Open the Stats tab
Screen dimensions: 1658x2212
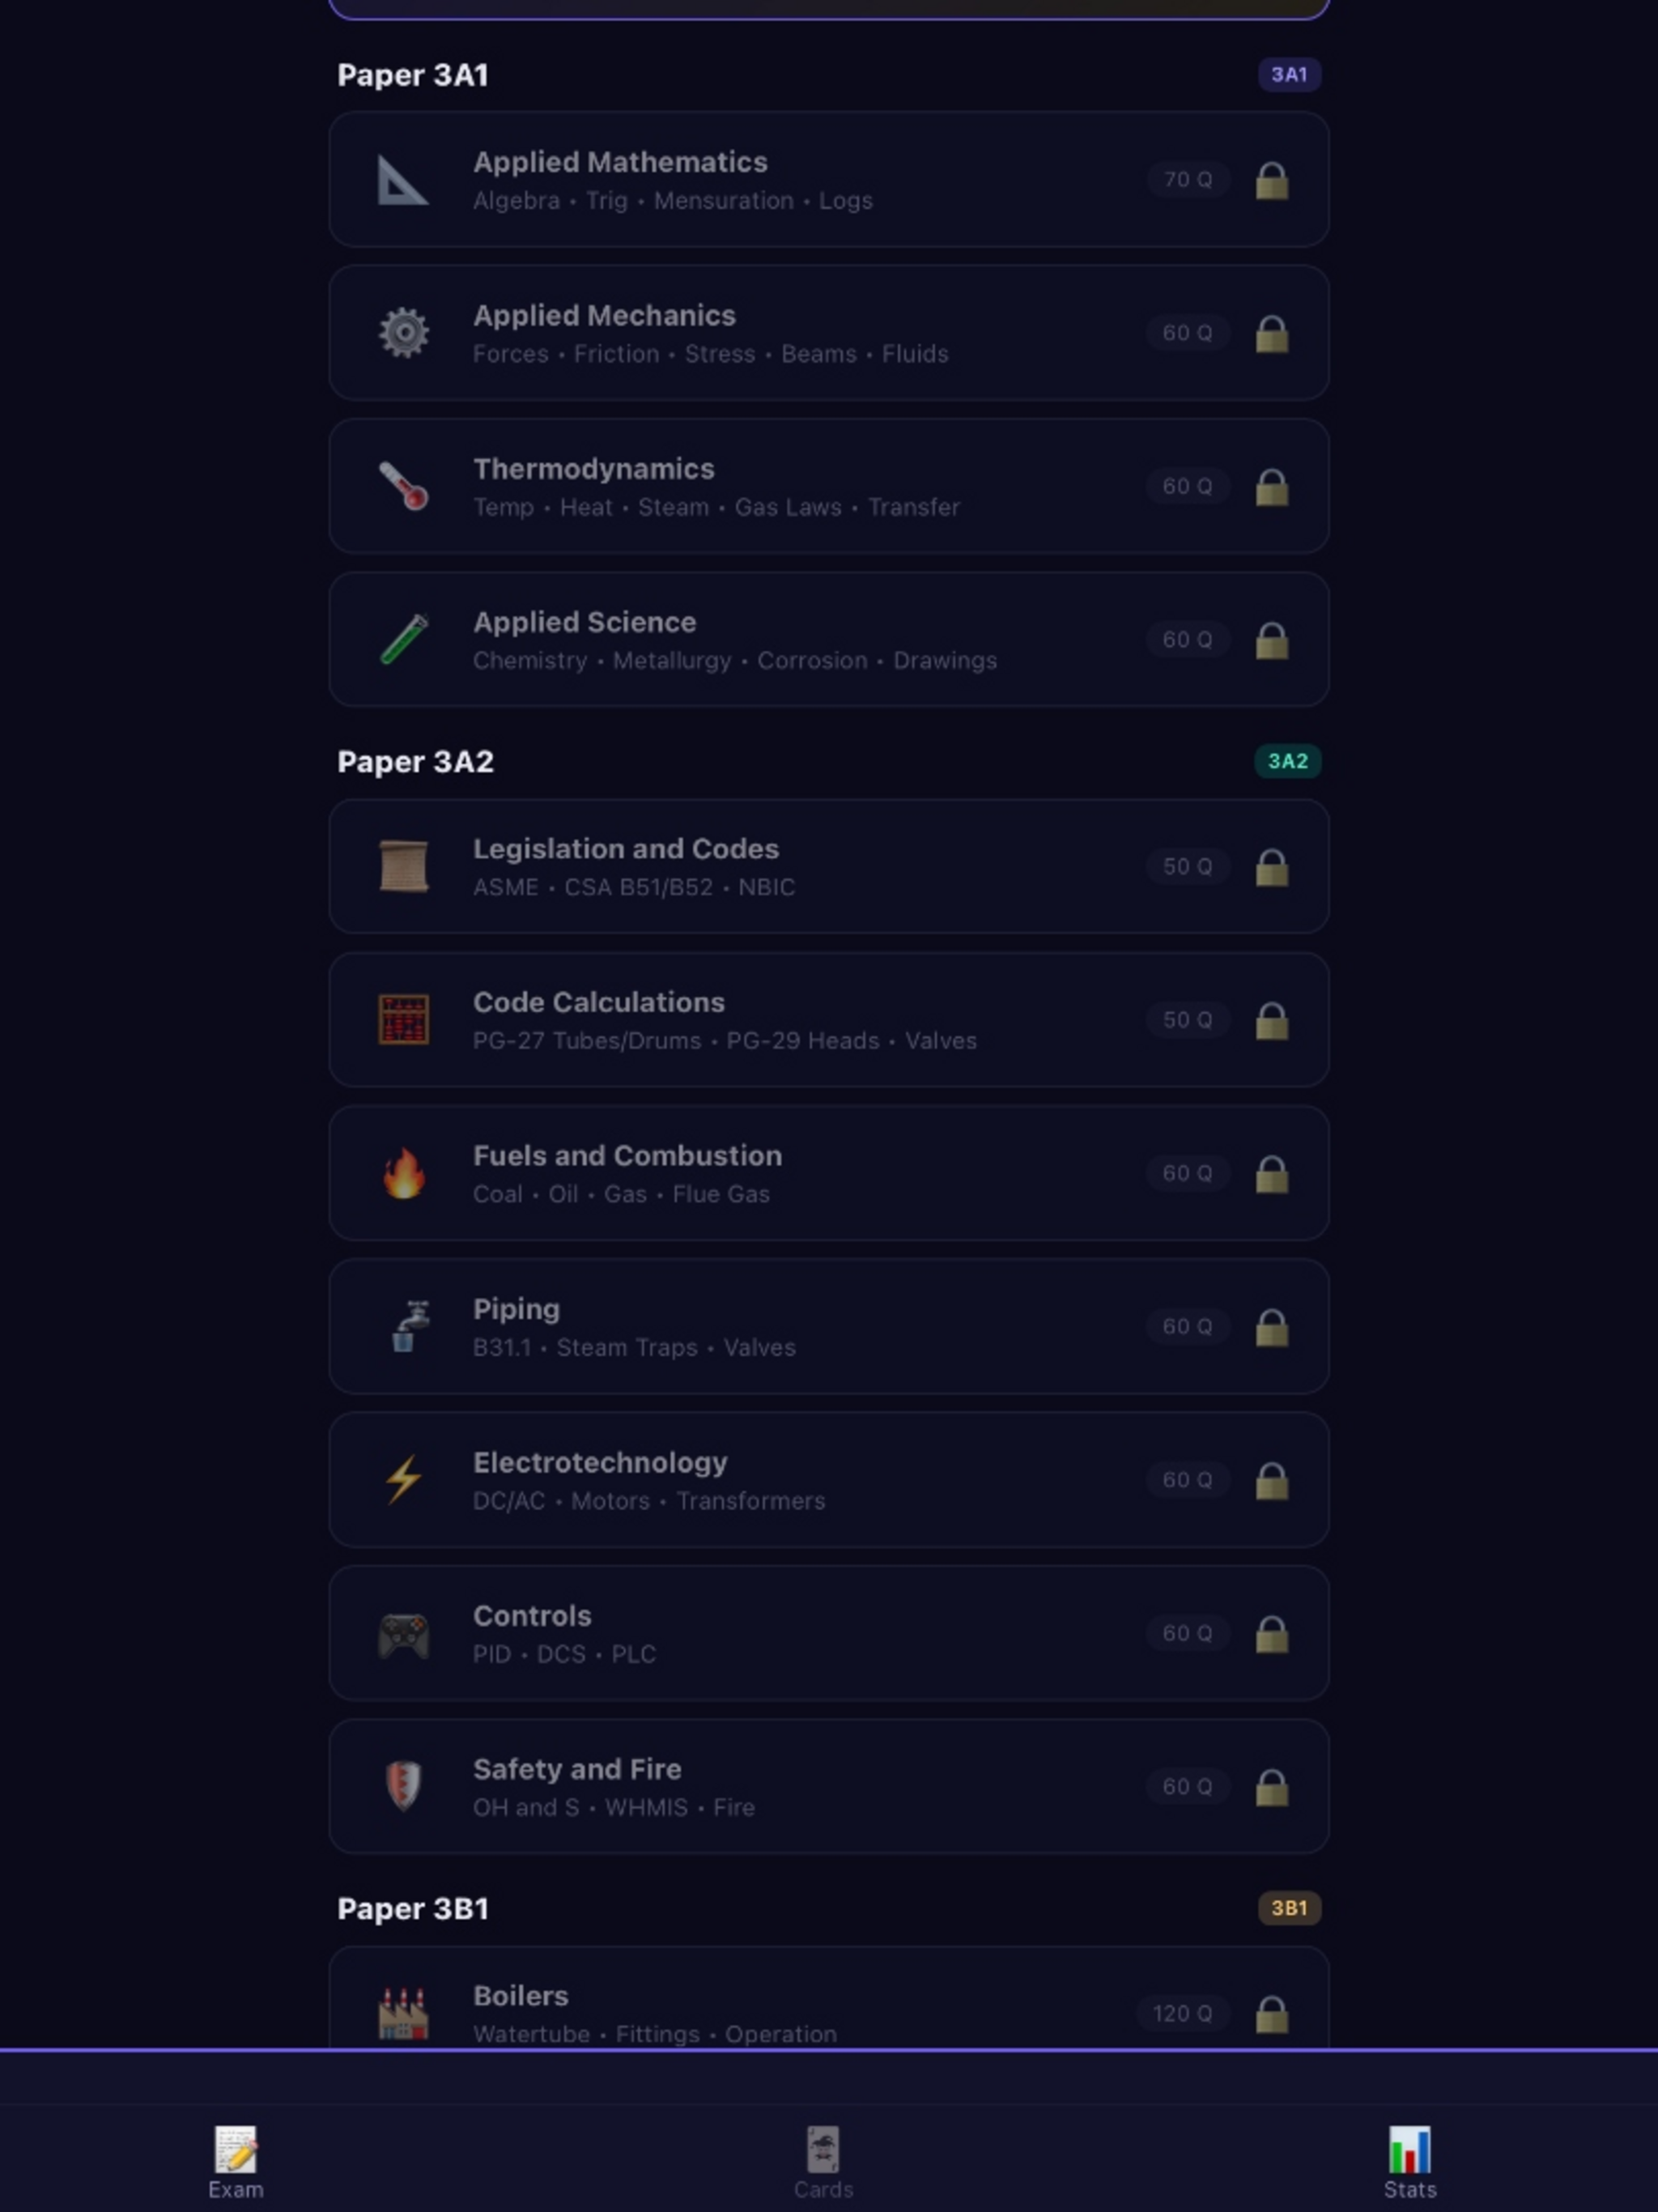1409,2162
